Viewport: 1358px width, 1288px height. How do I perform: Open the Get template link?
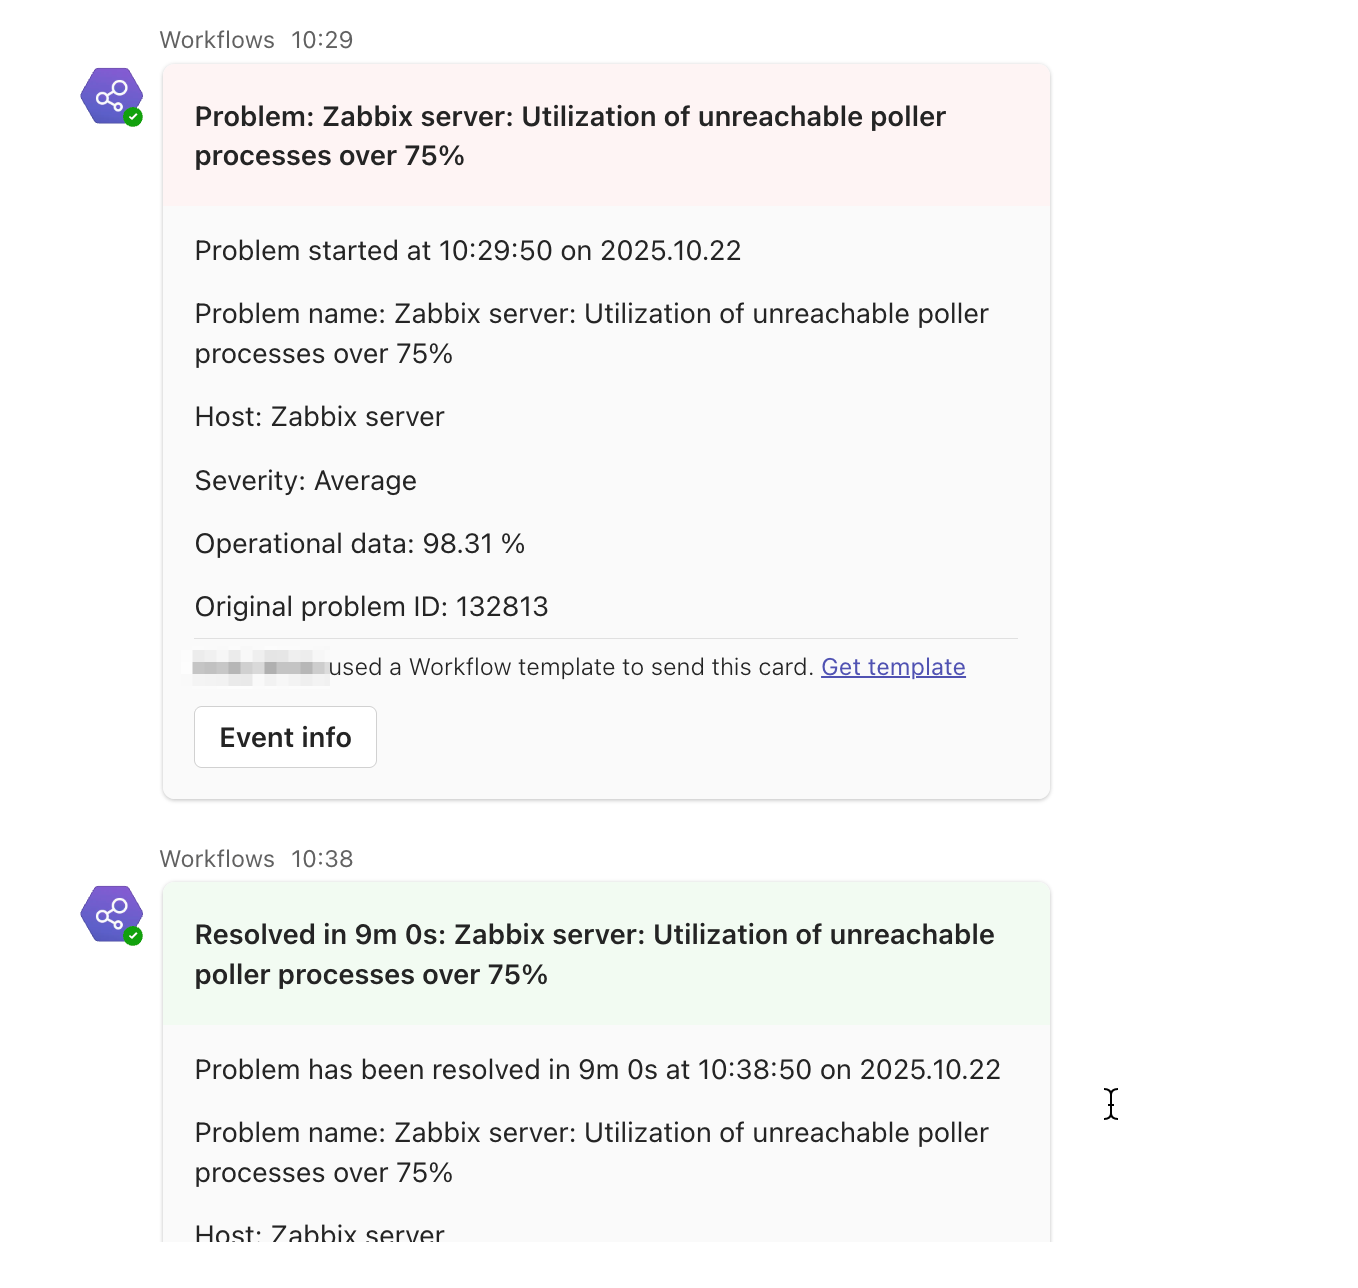tap(893, 666)
